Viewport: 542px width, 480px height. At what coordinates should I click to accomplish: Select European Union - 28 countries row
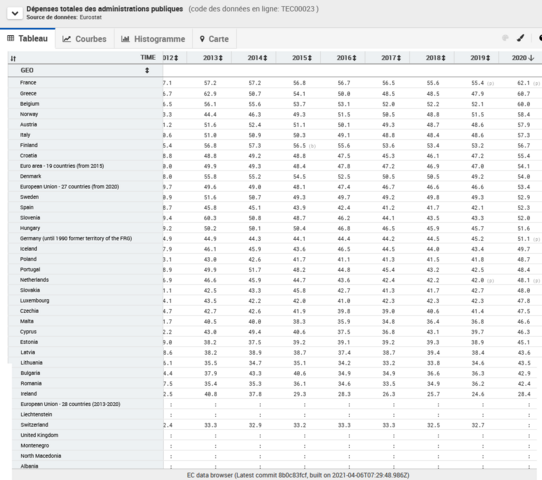point(70,404)
